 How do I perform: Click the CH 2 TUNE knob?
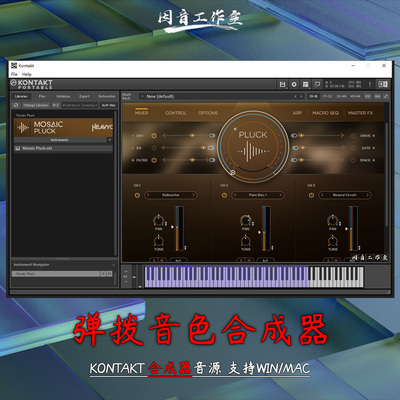pyautogui.click(x=246, y=241)
